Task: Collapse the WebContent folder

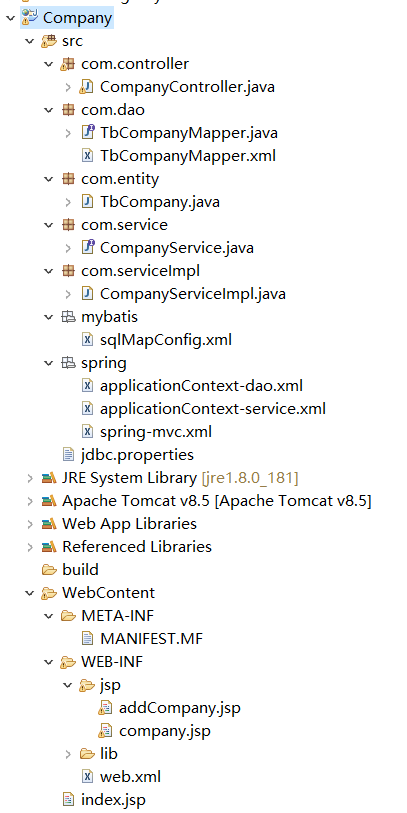Action: click(30, 593)
